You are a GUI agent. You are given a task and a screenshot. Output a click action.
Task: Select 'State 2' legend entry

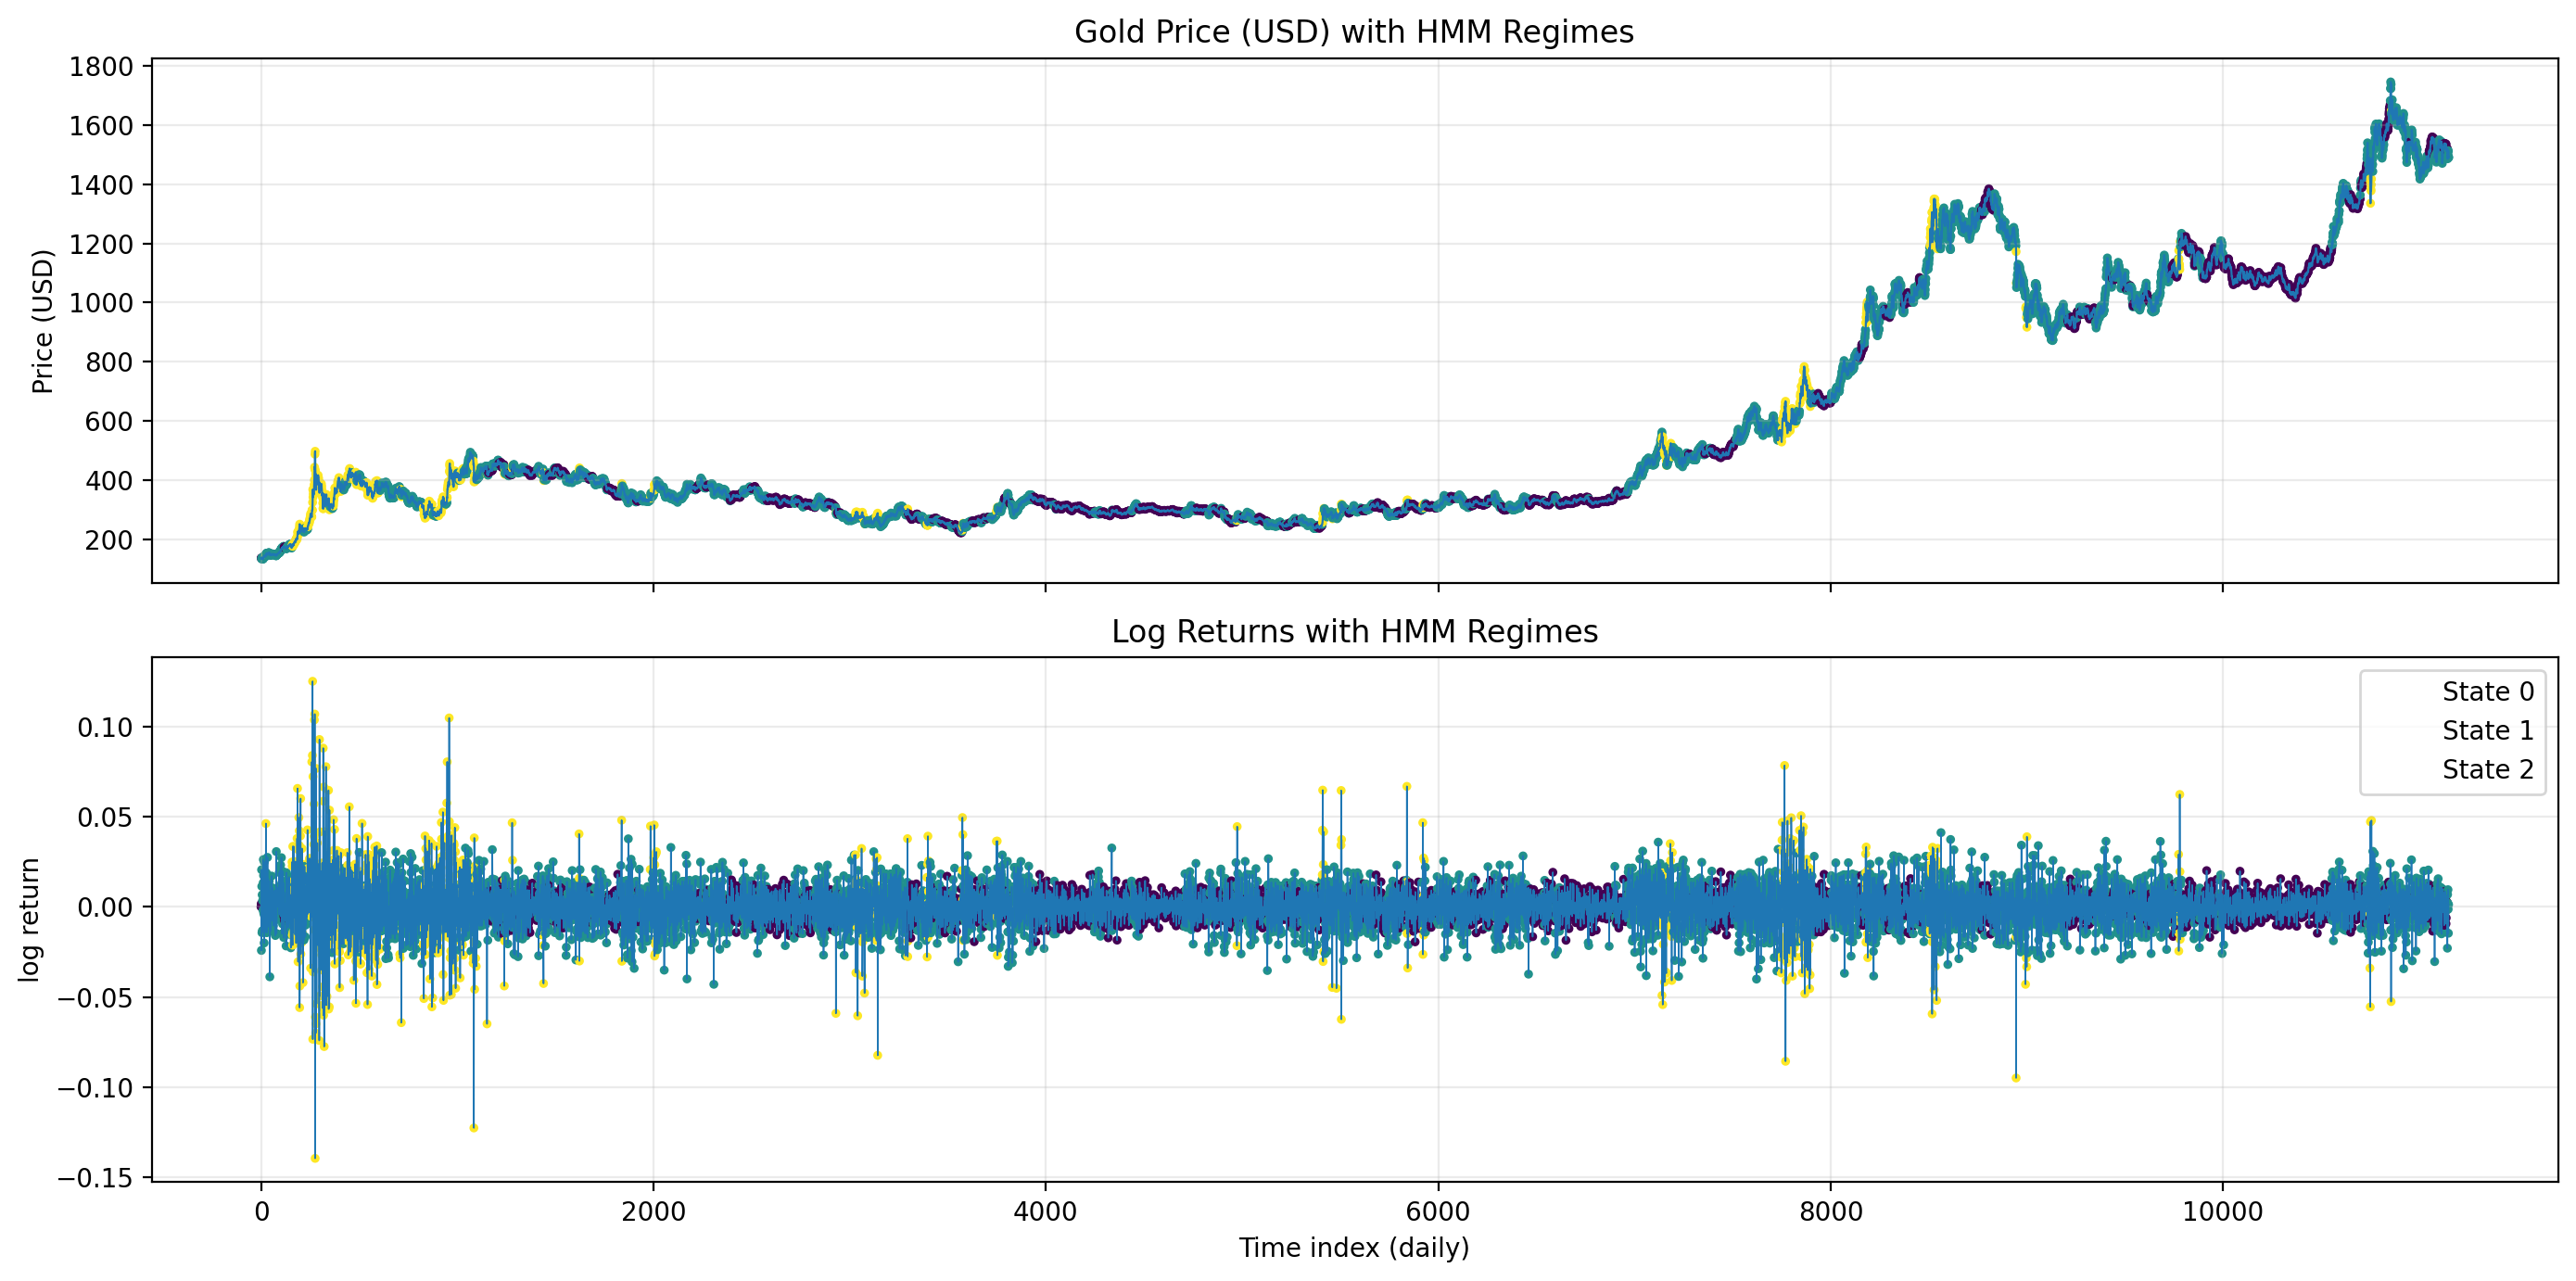2487,770
